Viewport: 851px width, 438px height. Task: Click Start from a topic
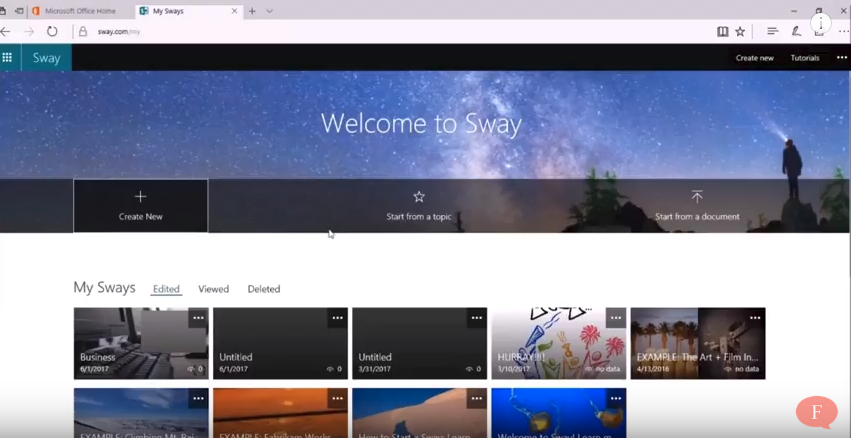[x=418, y=206]
